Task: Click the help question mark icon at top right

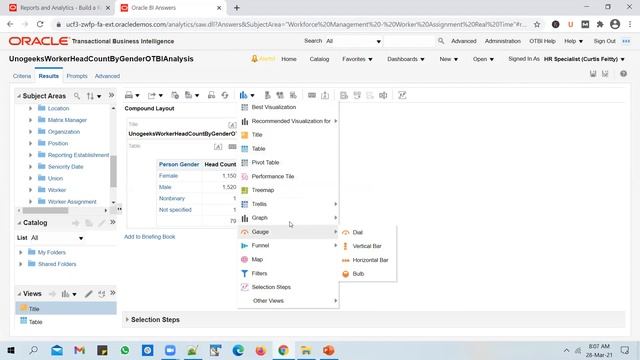Action: [623, 74]
